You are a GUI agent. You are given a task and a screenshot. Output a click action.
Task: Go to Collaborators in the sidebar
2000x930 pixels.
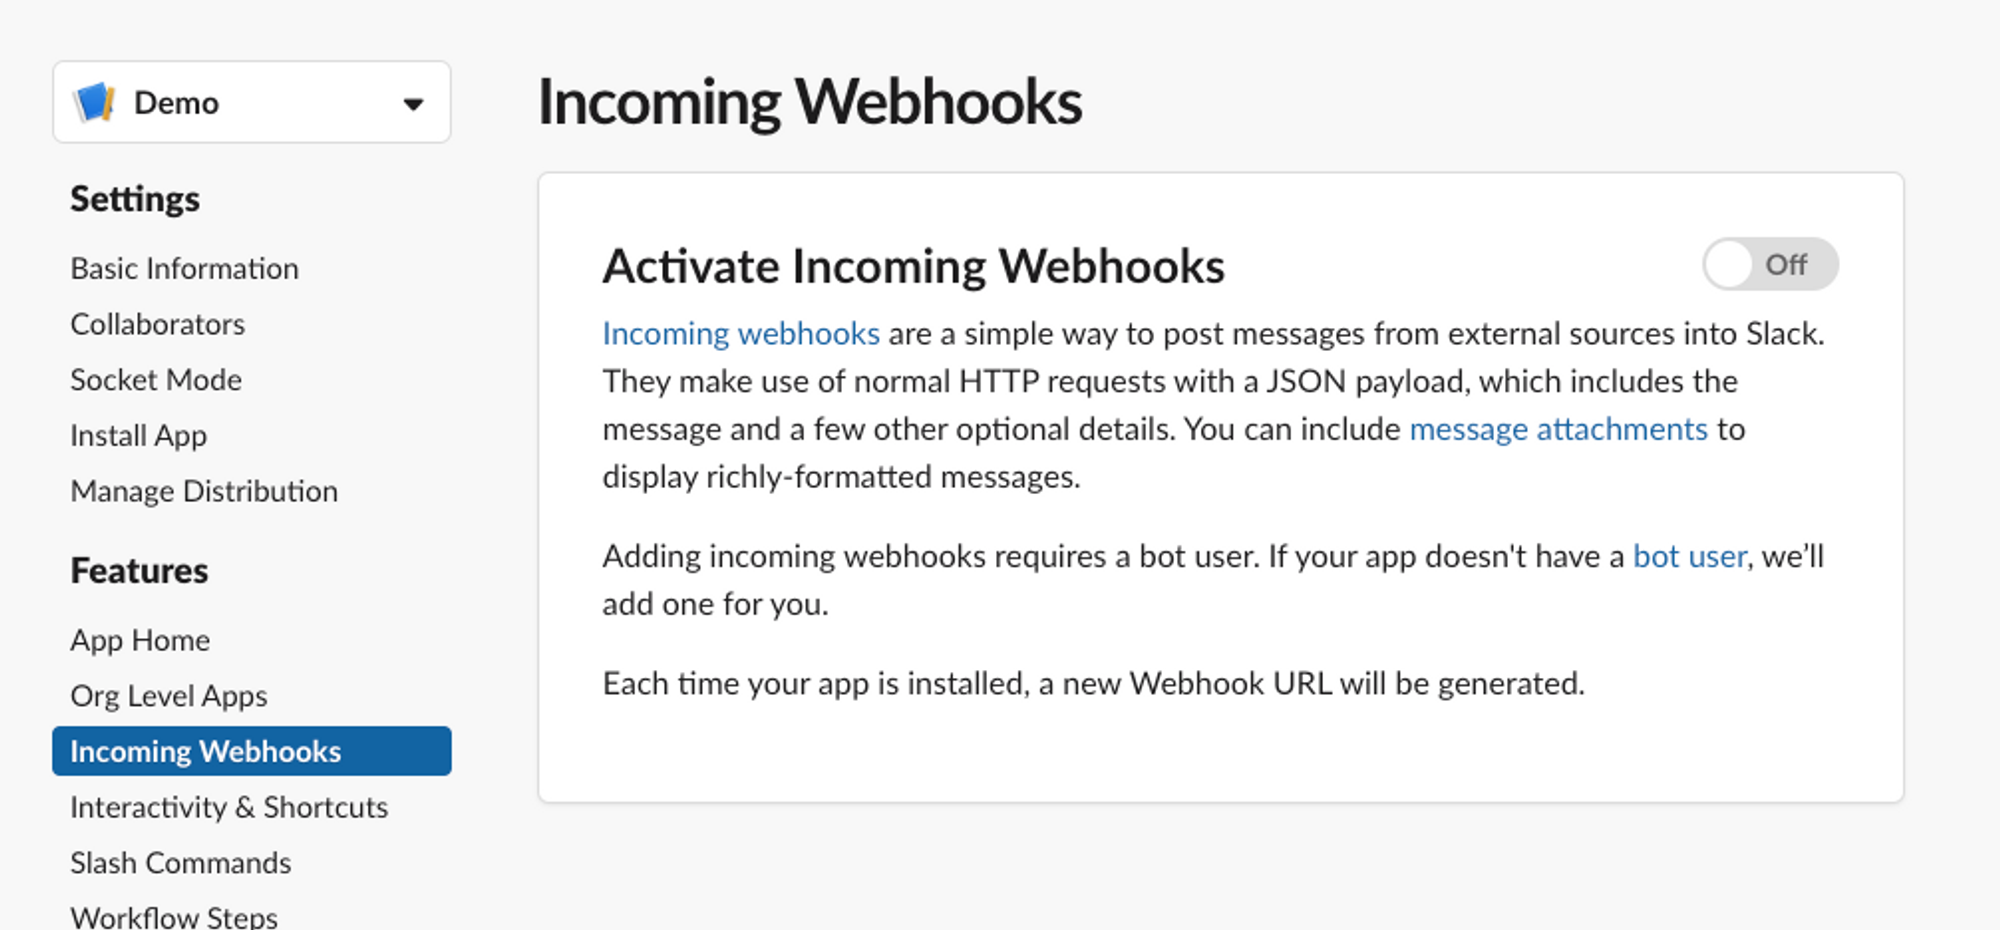[x=157, y=325]
